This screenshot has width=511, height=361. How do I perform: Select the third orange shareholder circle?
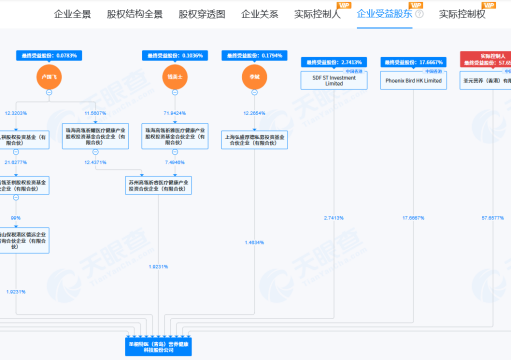[x=254, y=77]
